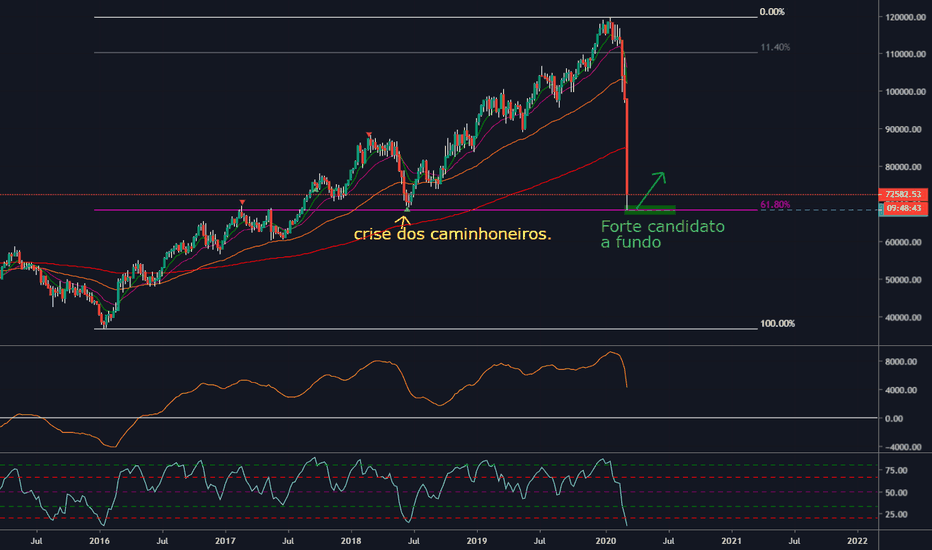Viewport: 932px width, 550px height.
Task: Select the orange momentum indicator line
Action: pos(313,398)
